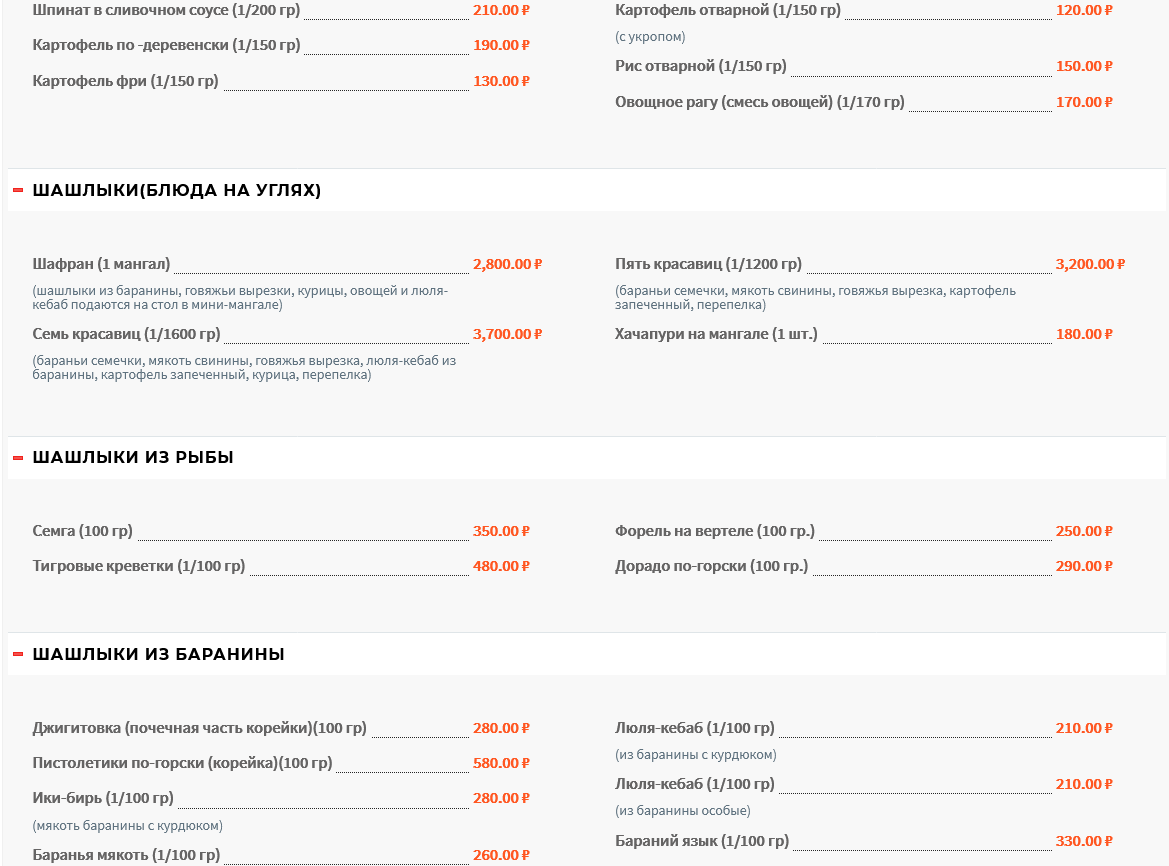
Task: Click Пистолетики по-горски (корейка) item
Action: pyautogui.click(x=182, y=763)
